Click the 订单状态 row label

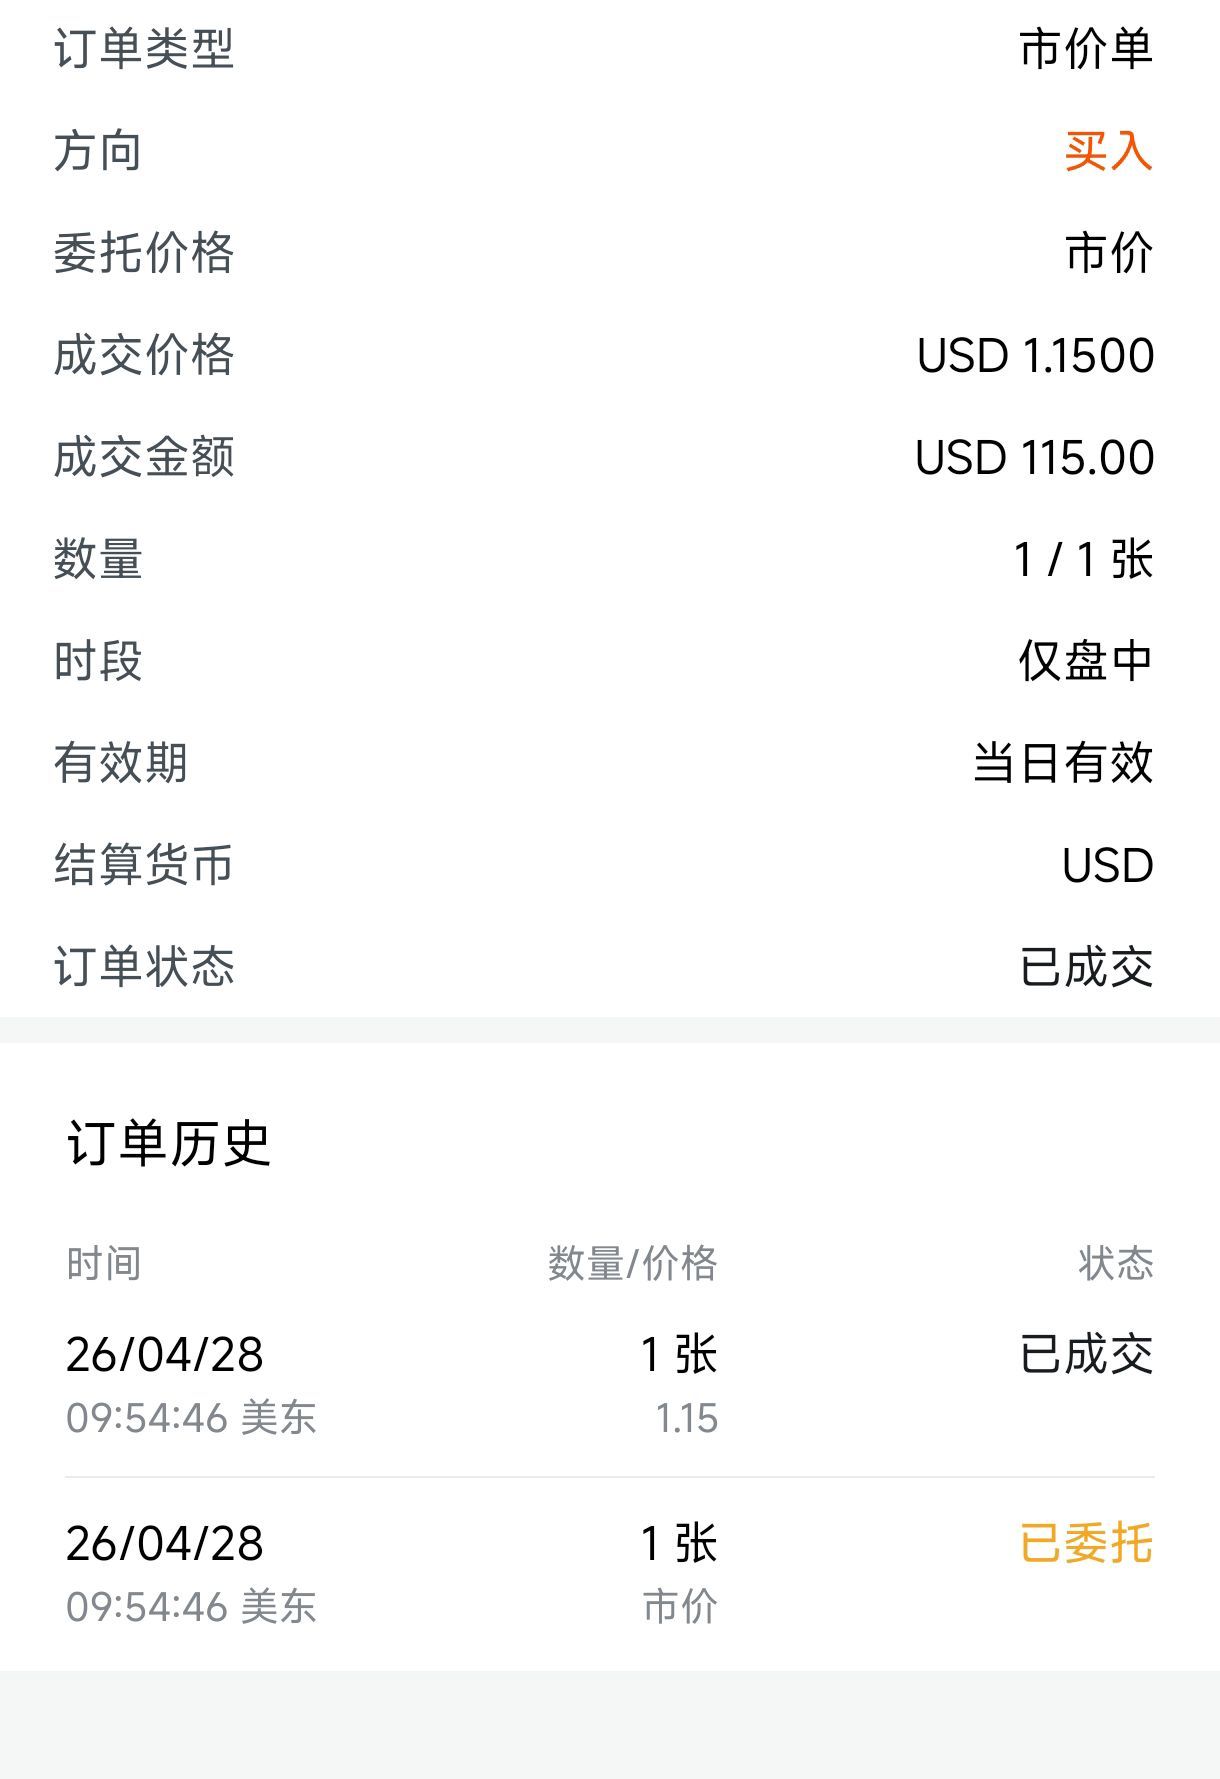144,967
